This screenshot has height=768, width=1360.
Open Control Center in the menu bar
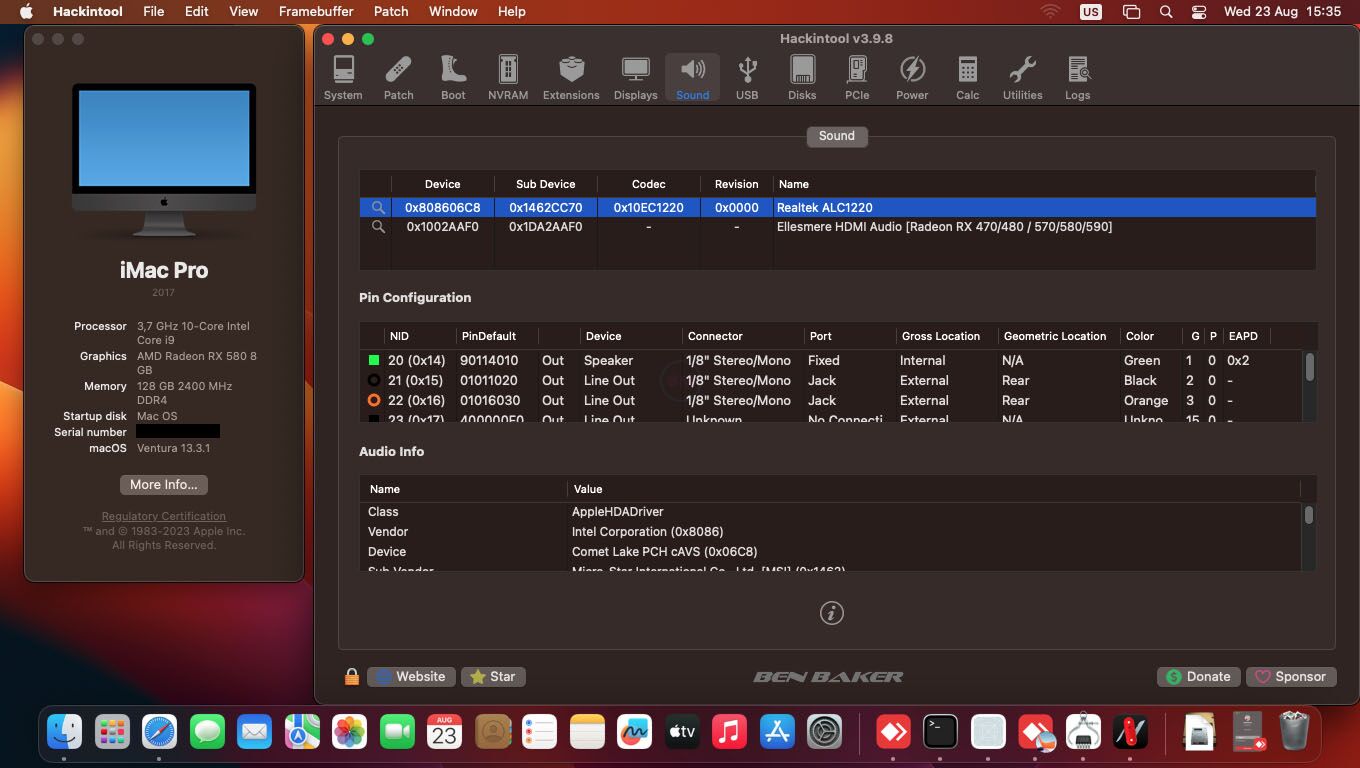[x=1199, y=12]
